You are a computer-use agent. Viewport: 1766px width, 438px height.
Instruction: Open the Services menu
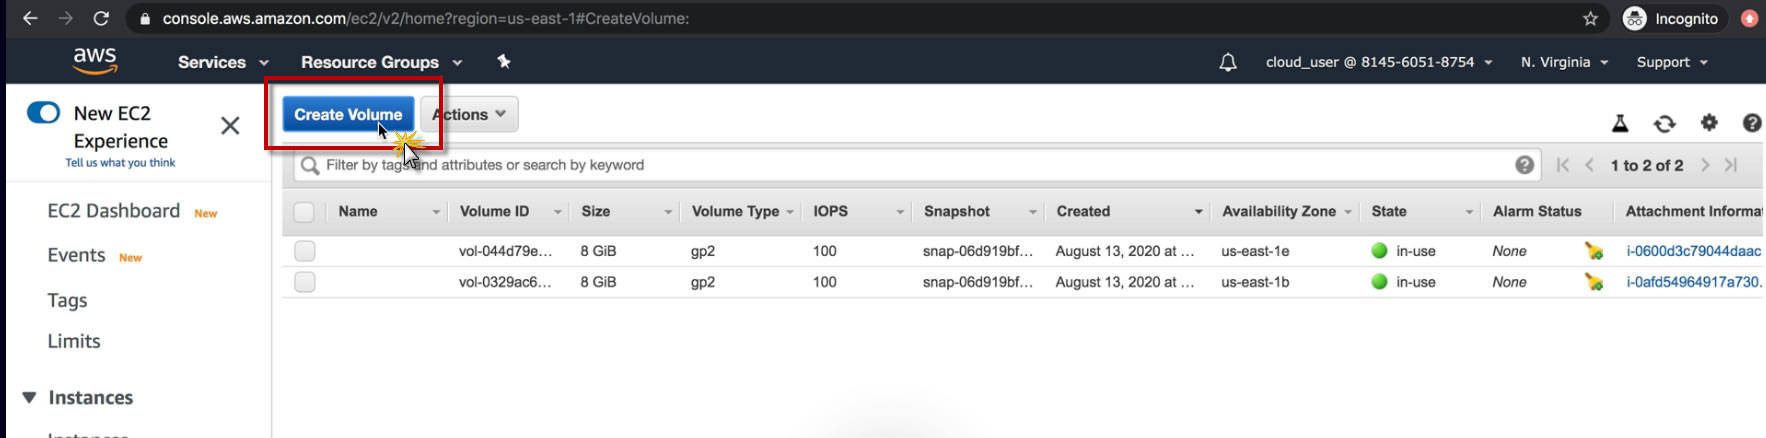(222, 62)
